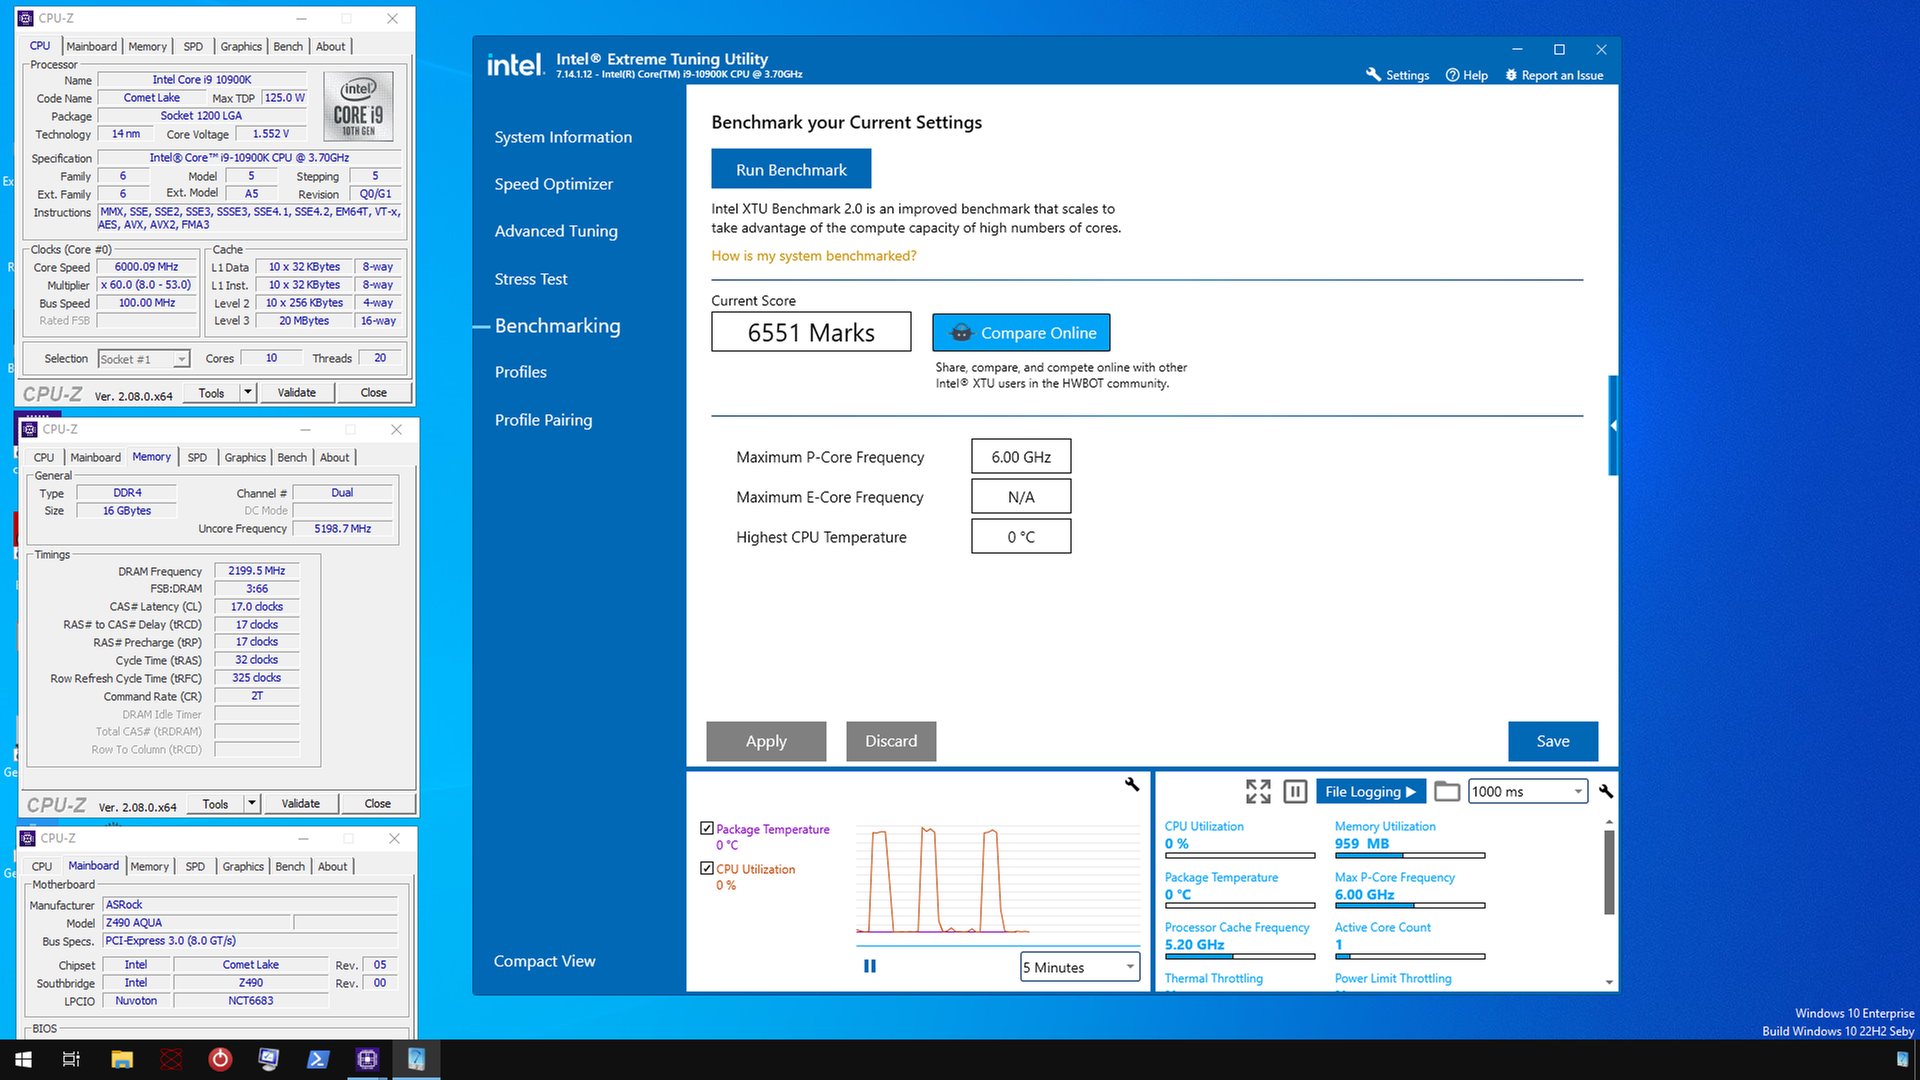The image size is (1920, 1080).
Task: Open graph settings wrench icon
Action: pyautogui.click(x=1132, y=785)
